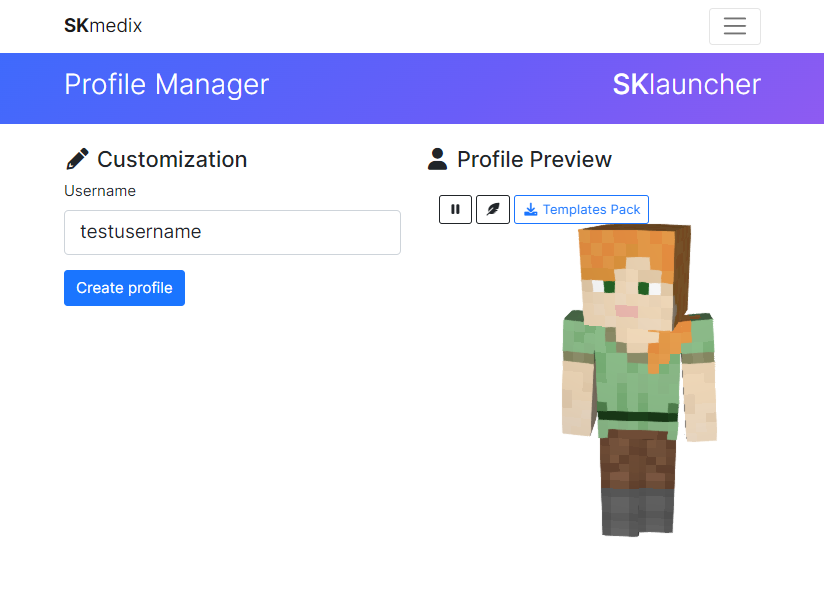This screenshot has width=824, height=602.
Task: Focus the Username input field
Action: click(x=232, y=233)
